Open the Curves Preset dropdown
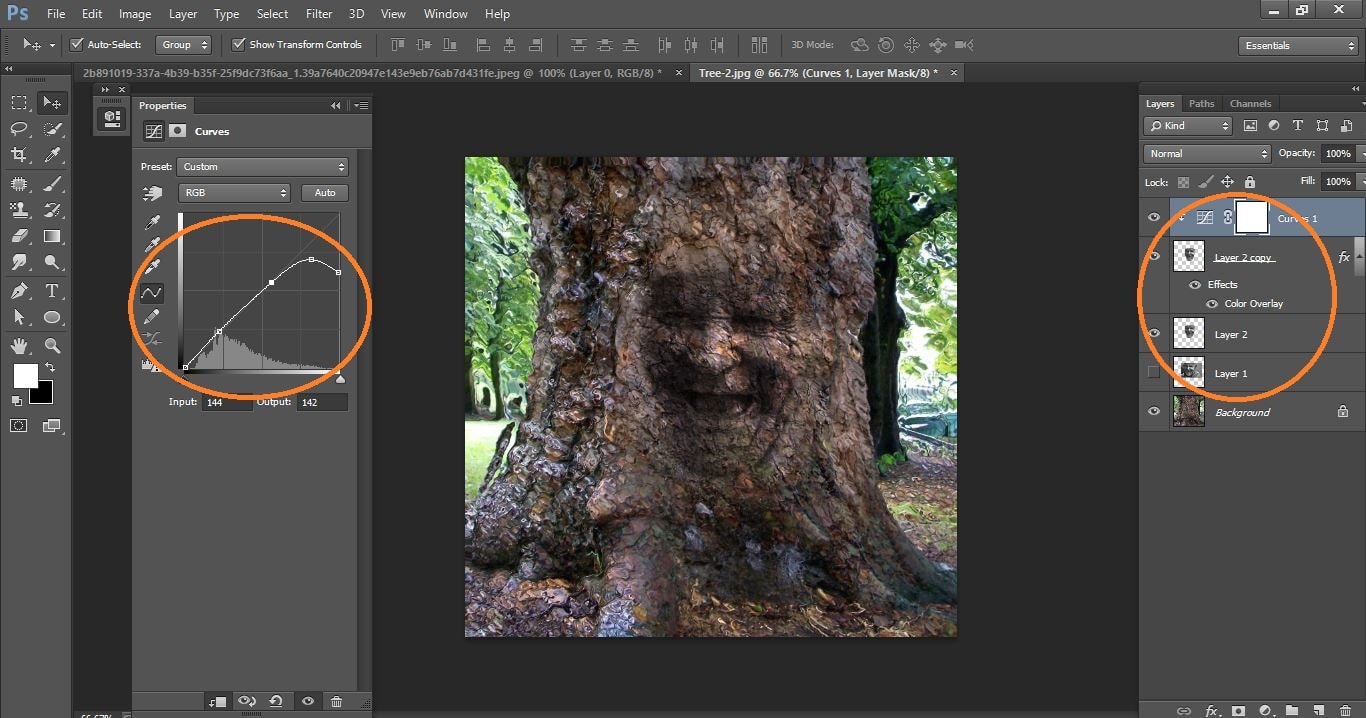The height and width of the screenshot is (718, 1366). coord(262,166)
